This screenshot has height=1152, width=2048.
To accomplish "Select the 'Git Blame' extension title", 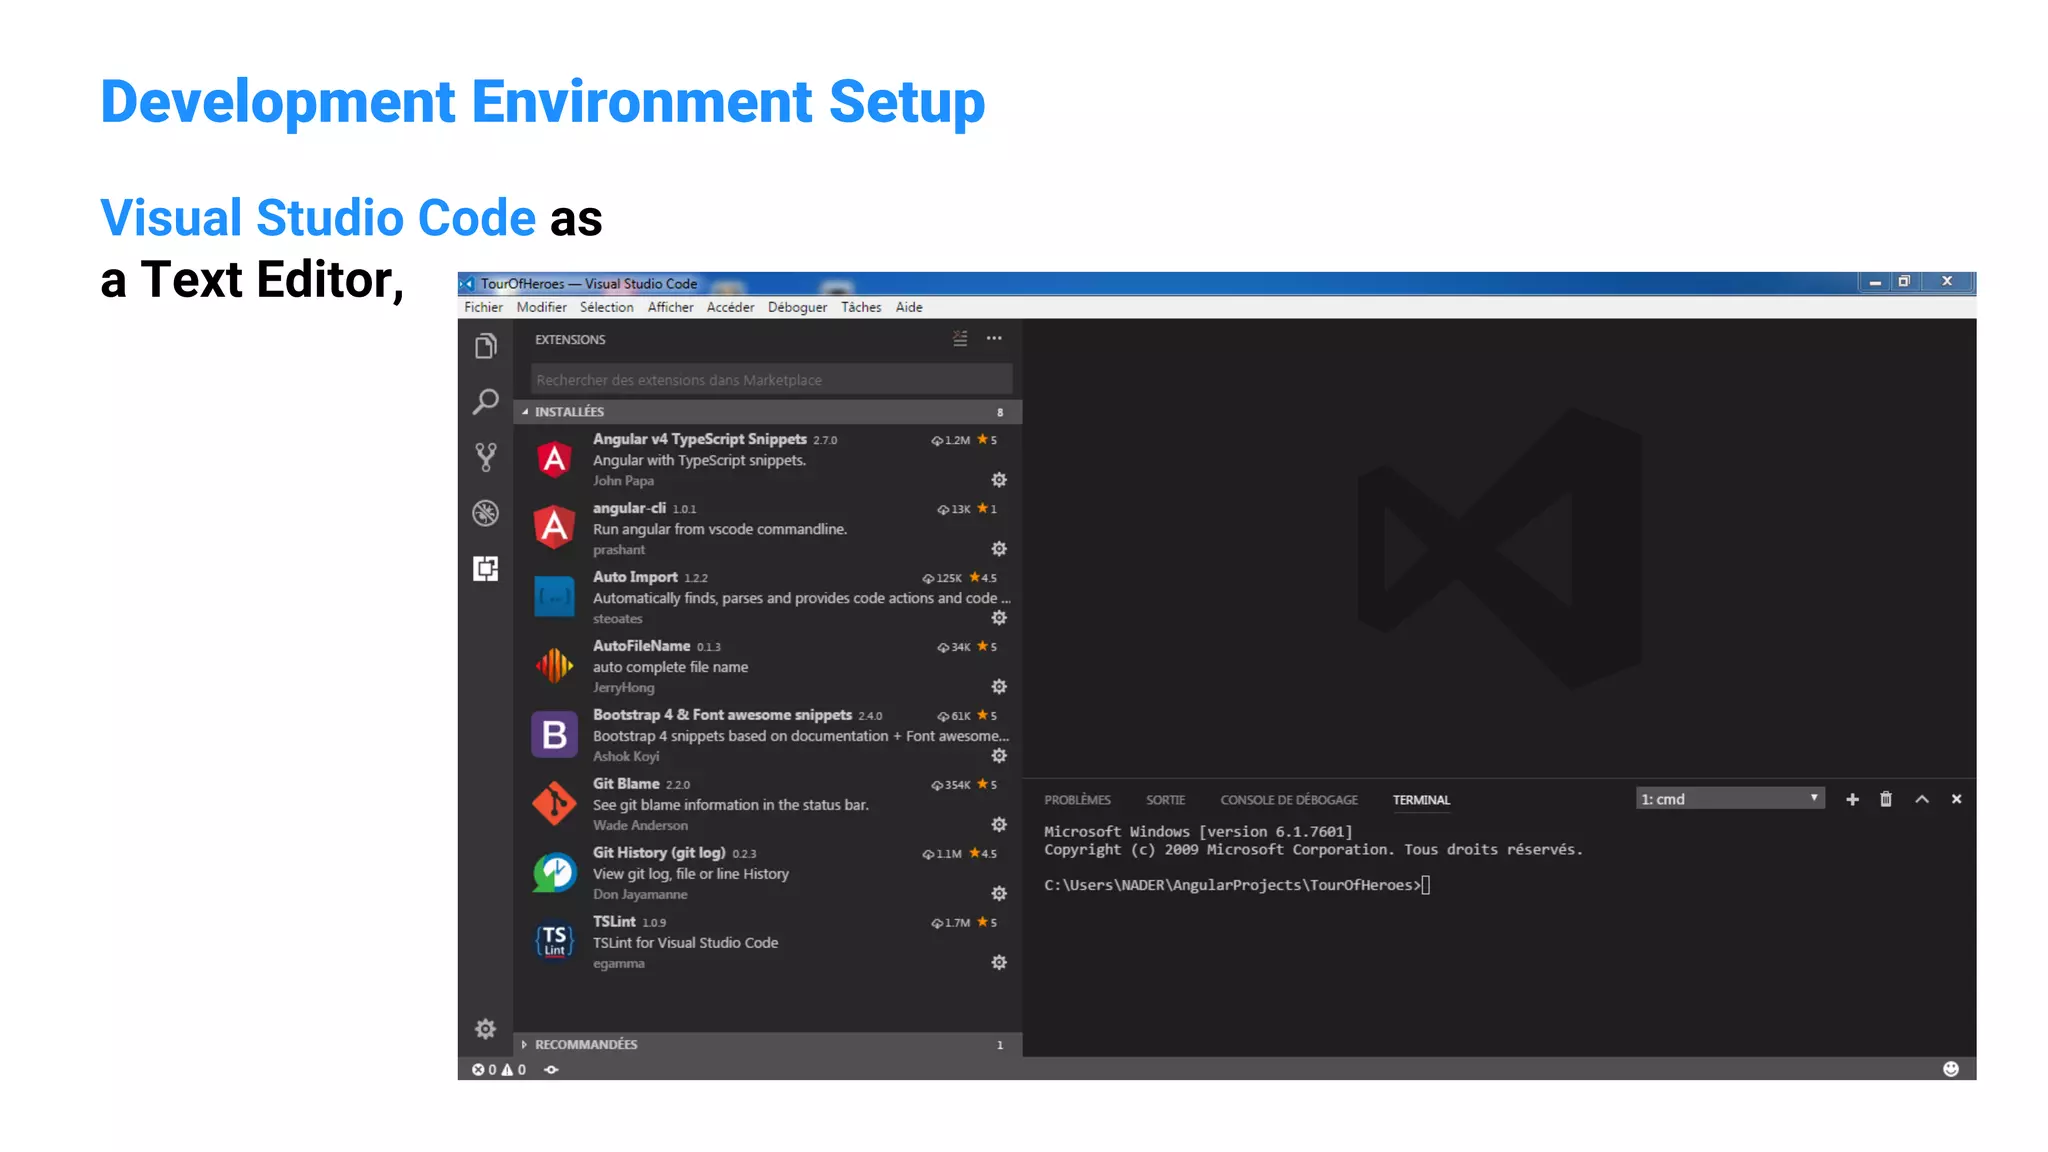I will 626,784.
